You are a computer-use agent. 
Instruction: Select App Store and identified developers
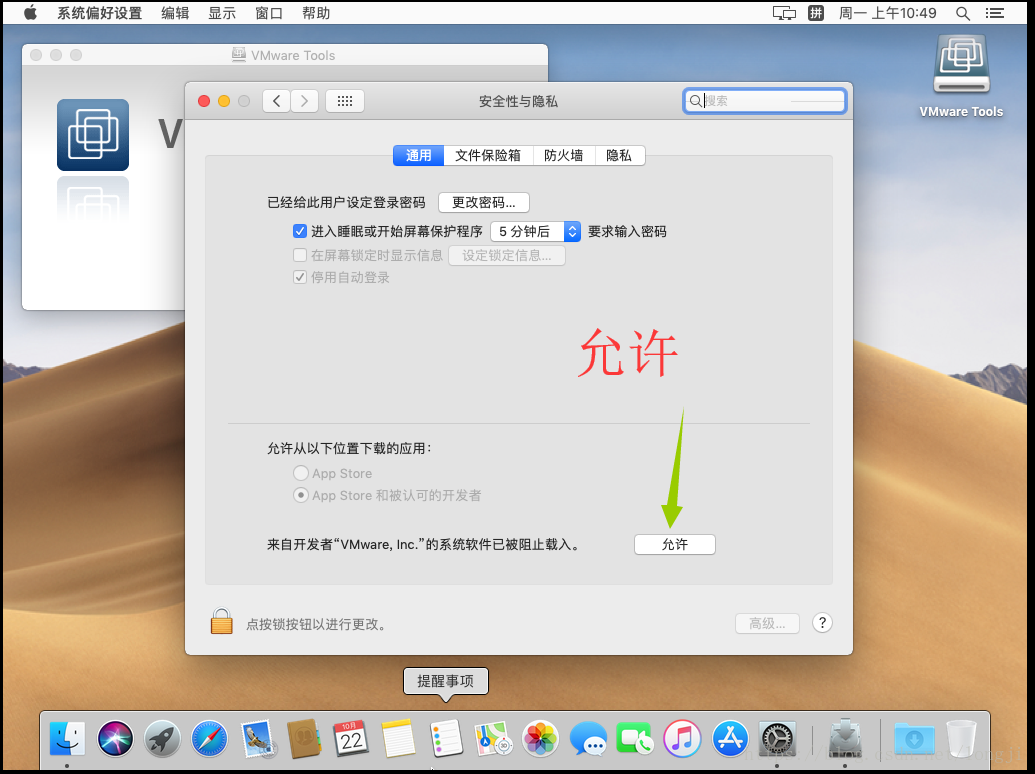point(300,495)
